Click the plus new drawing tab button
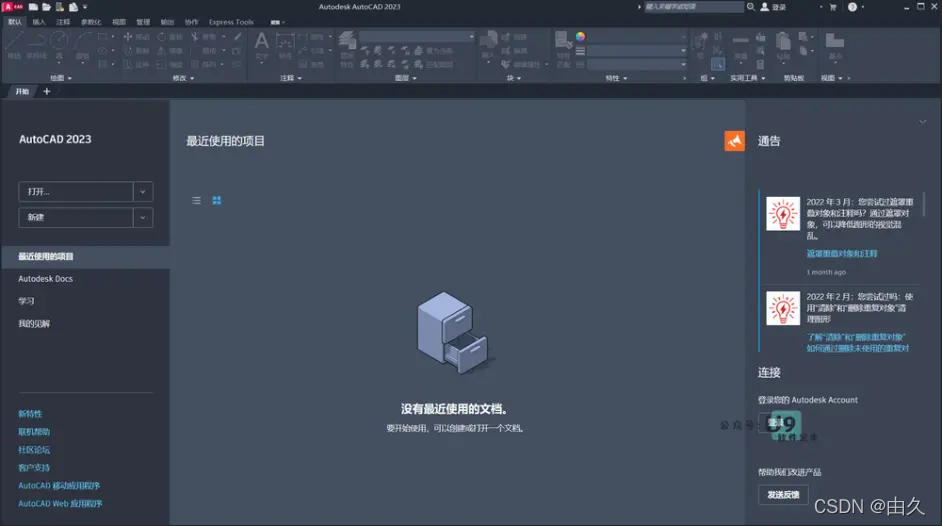Viewport: 942px width, 526px height. pos(47,91)
